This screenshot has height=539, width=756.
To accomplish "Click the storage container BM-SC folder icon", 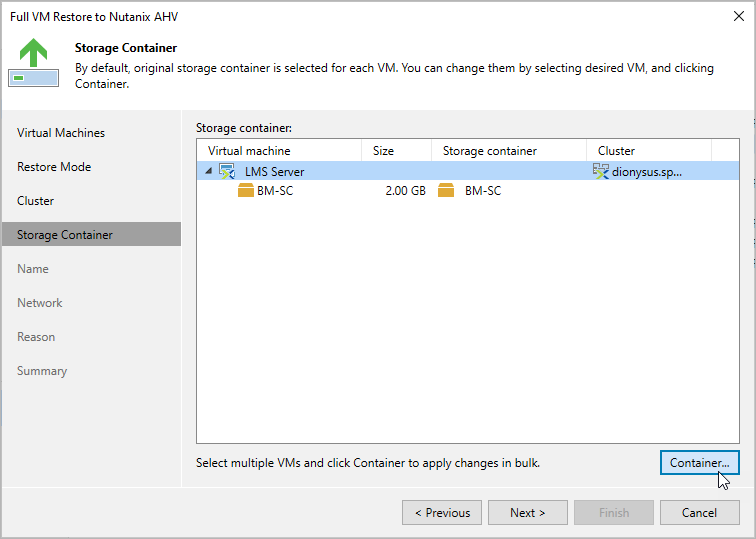I will coord(446,191).
